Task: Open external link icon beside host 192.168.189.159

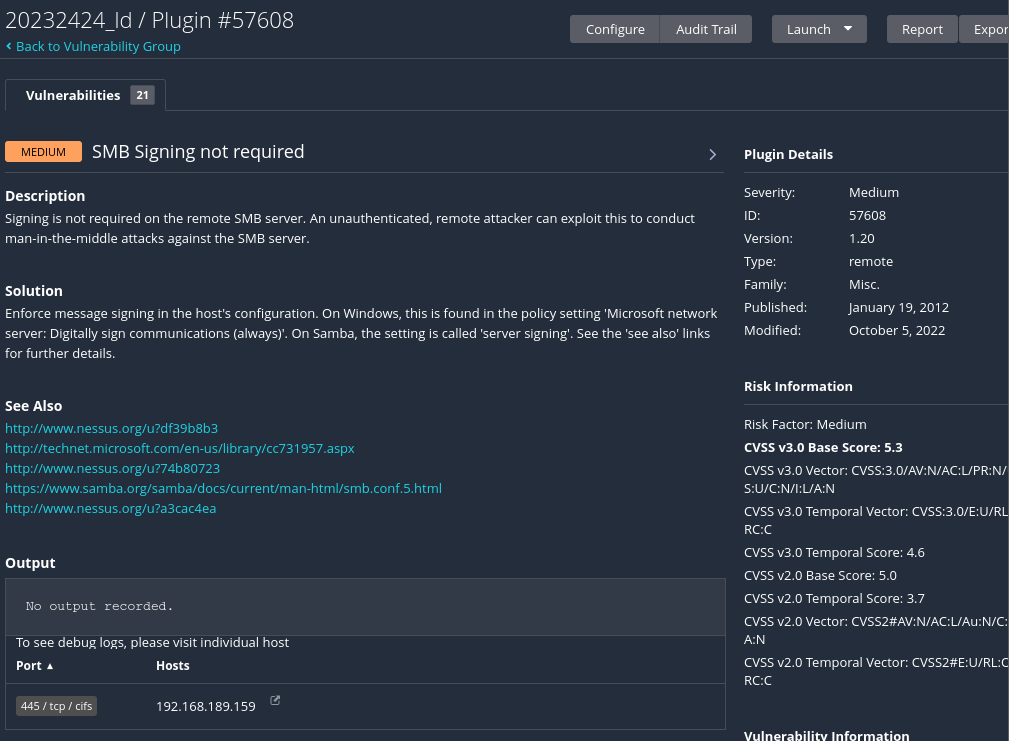Action: tap(275, 700)
